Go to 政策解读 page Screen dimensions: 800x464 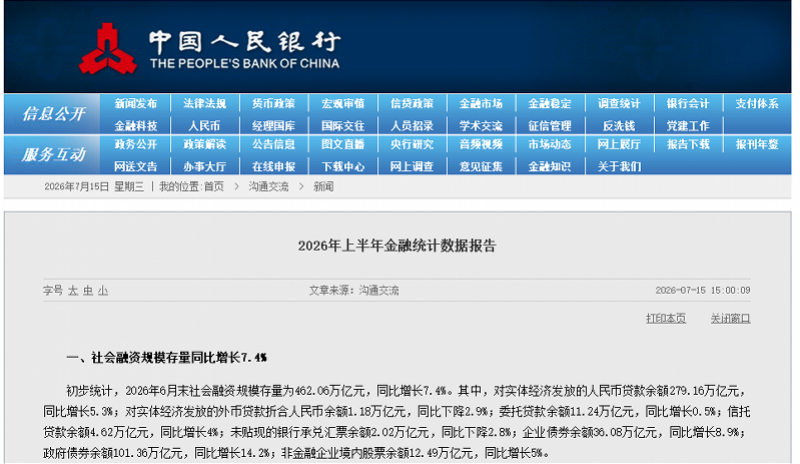point(205,144)
